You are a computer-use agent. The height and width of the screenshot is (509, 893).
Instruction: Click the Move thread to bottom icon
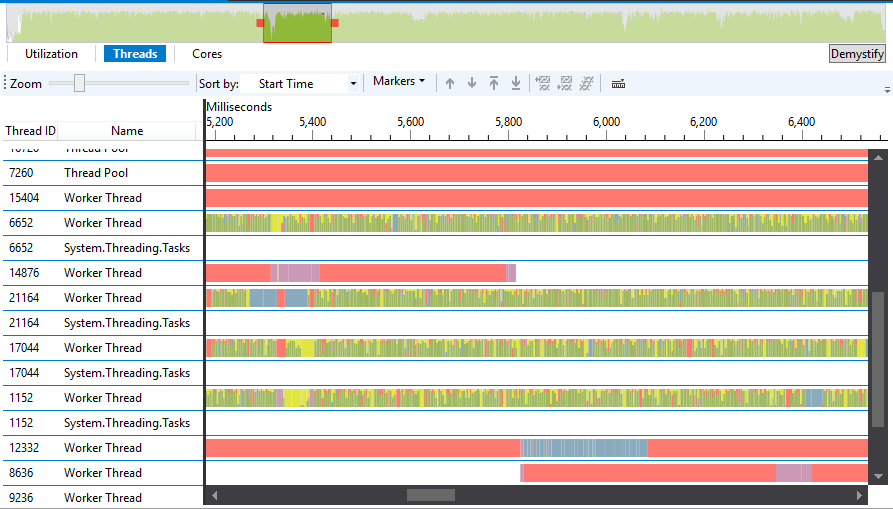[x=515, y=84]
